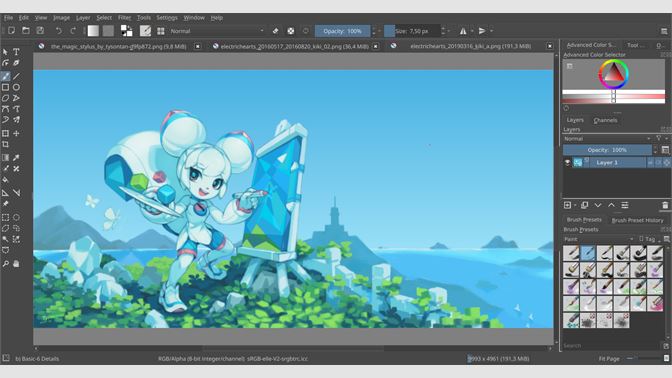Pick a color in the color triangle

(614, 74)
